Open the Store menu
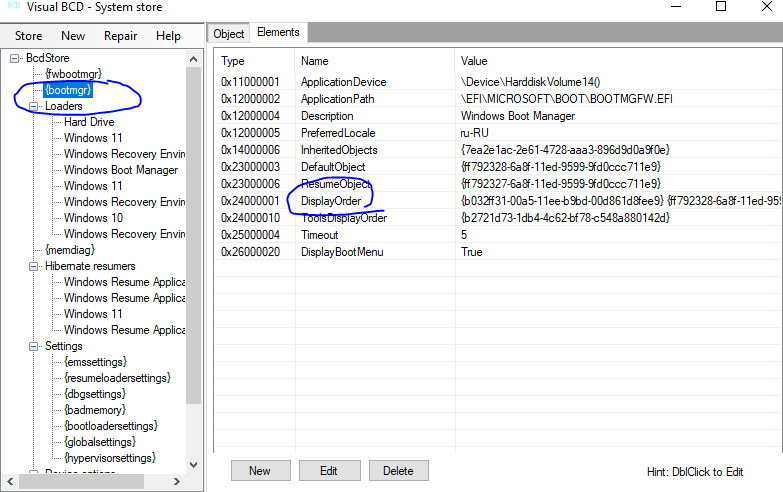 click(28, 36)
